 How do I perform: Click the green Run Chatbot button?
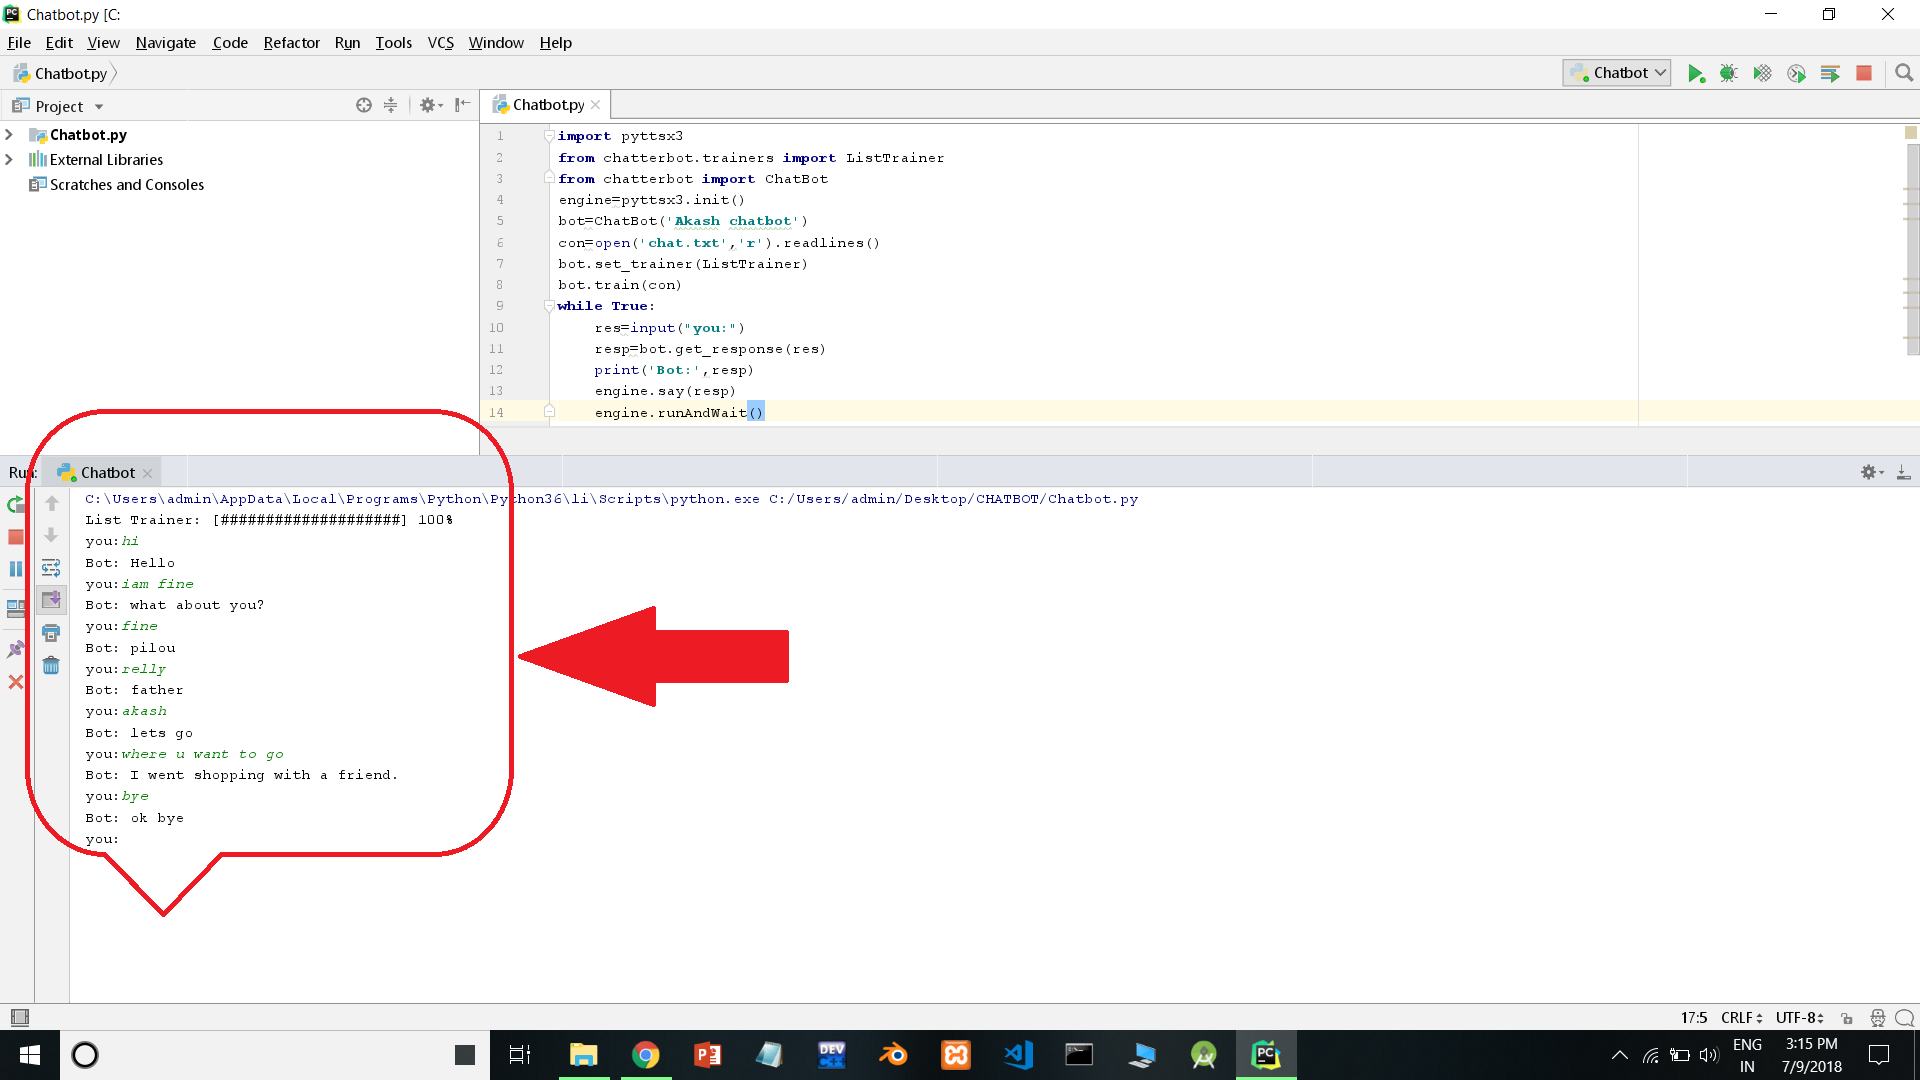click(x=1695, y=73)
